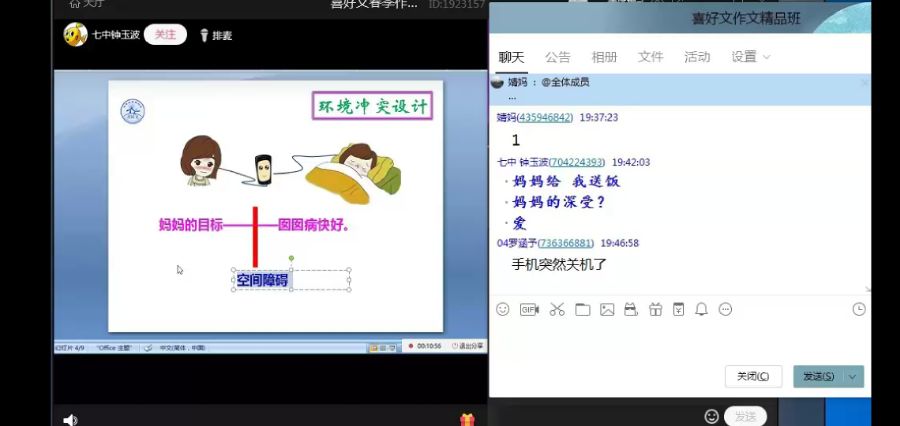Image resolution: width=900 pixels, height=426 pixels.
Task: Click the red envelope yen icon
Action: pos(678,310)
